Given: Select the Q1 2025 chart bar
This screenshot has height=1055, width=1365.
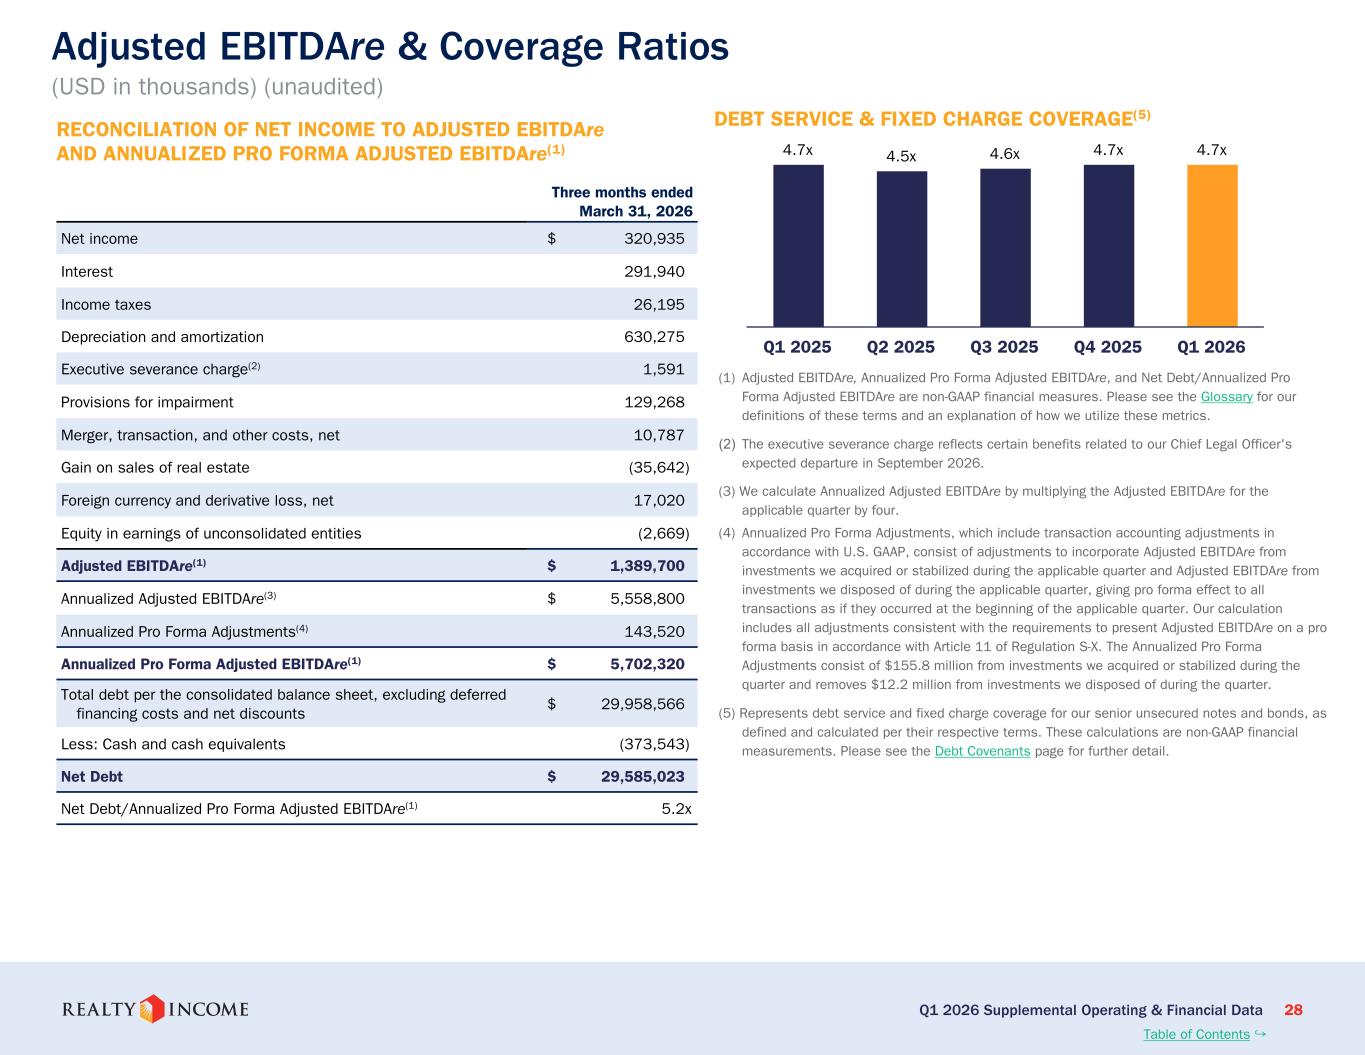Looking at the screenshot, I should click(x=798, y=246).
